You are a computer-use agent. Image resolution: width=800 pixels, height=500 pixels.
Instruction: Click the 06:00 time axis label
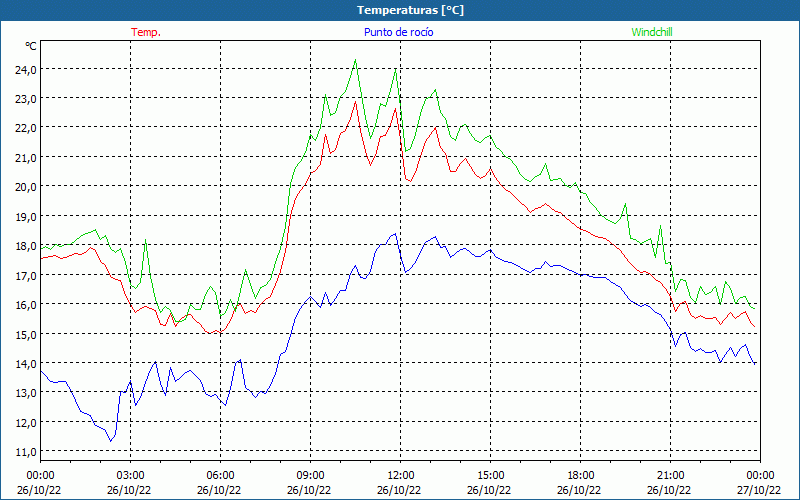tap(220, 476)
